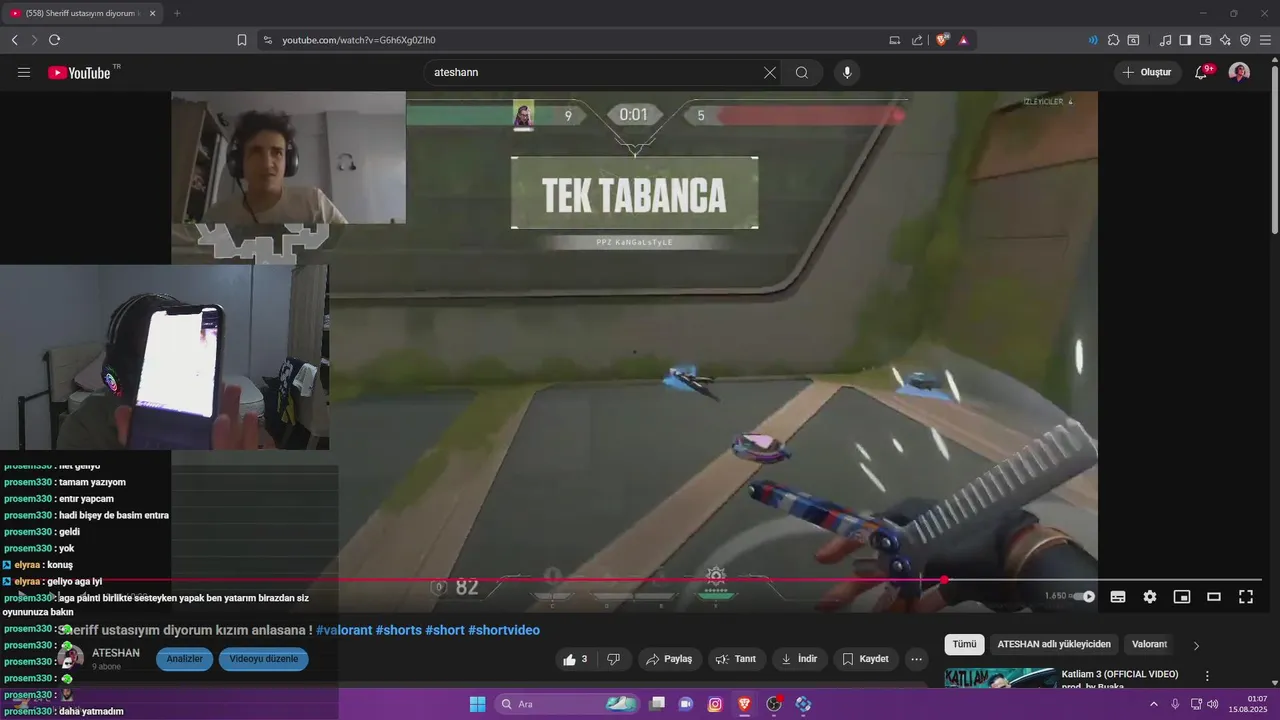Viewport: 1280px width, 720px height.
Task: Open a new browser tab
Action: coord(177,13)
